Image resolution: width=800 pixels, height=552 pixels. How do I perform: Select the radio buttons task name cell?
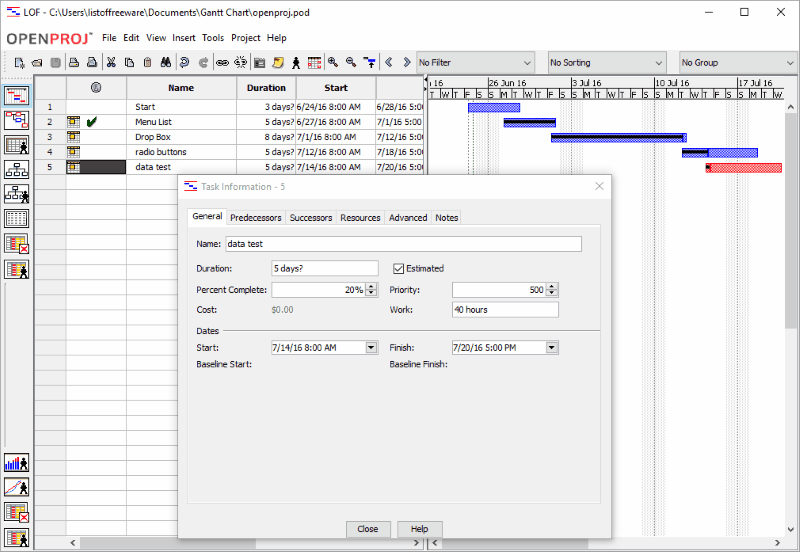pyautogui.click(x=181, y=152)
